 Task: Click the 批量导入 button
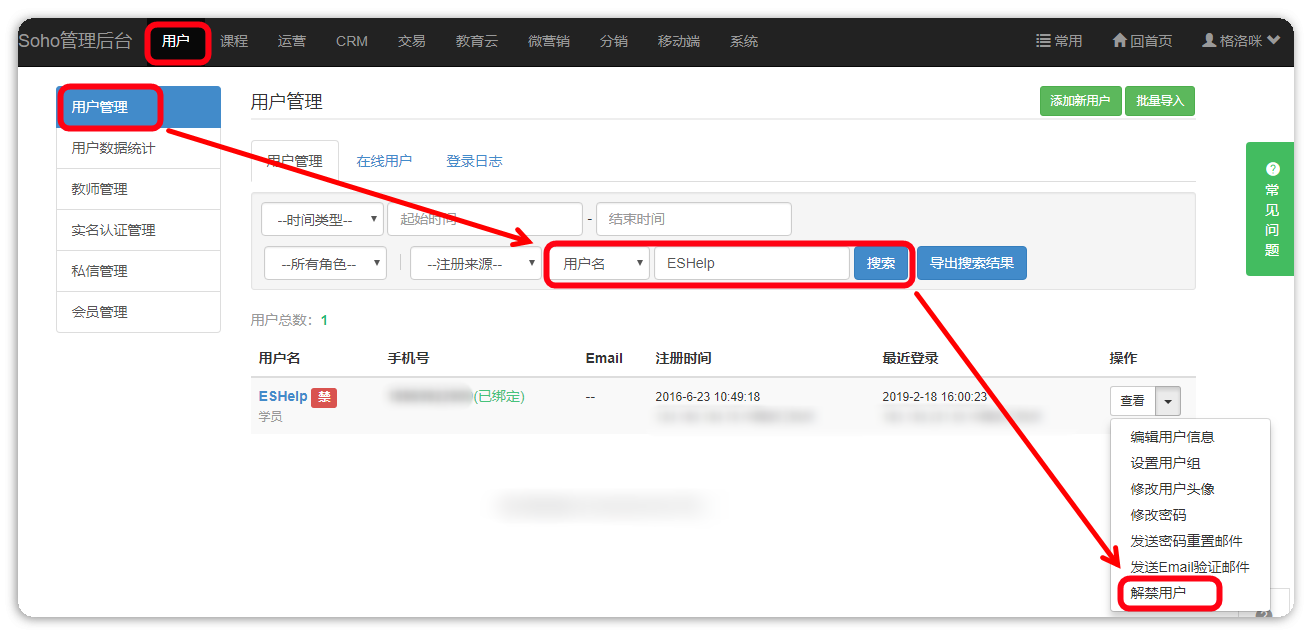(1160, 101)
